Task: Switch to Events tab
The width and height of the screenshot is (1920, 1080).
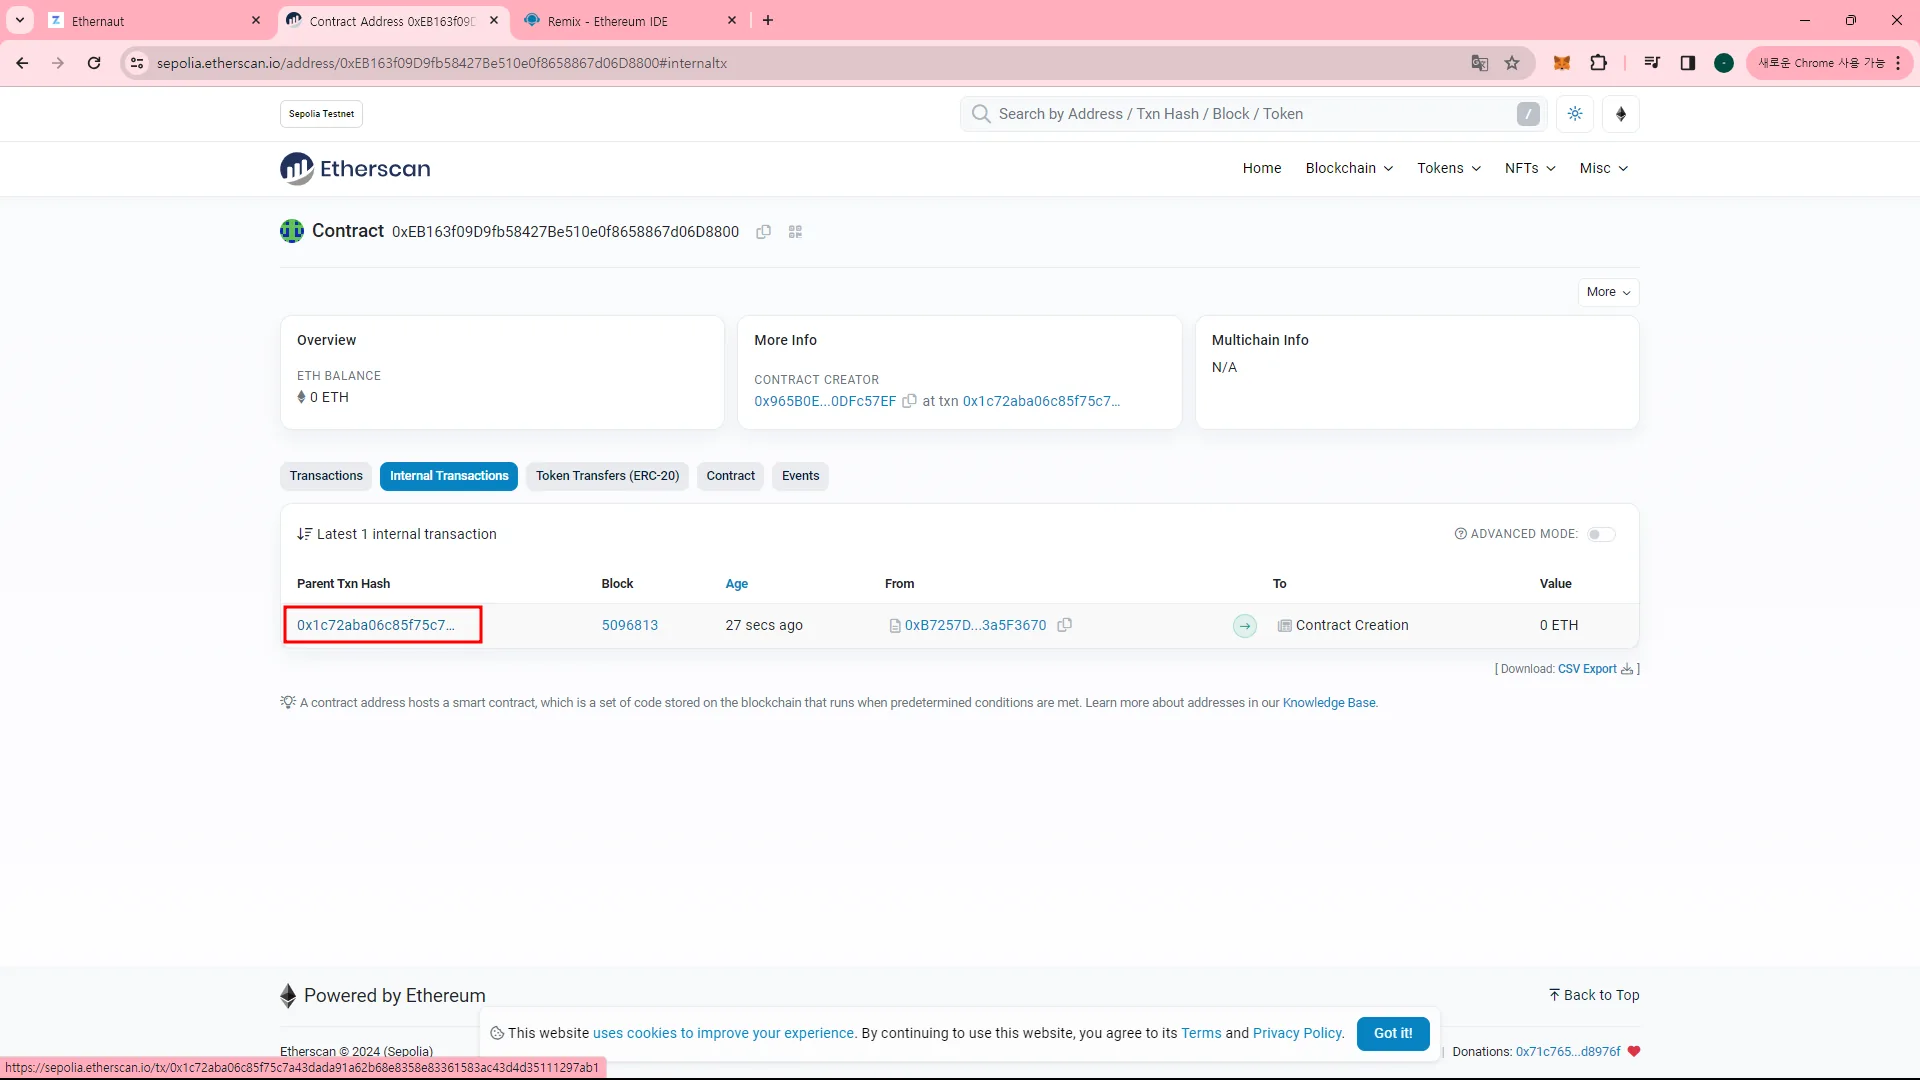Action: tap(800, 476)
